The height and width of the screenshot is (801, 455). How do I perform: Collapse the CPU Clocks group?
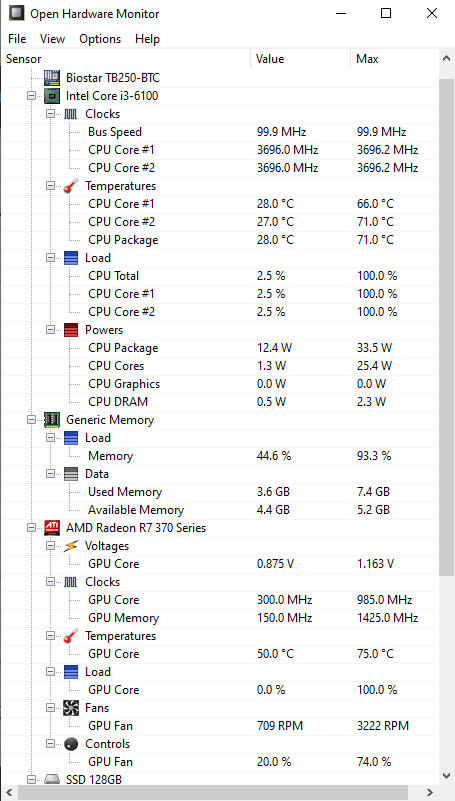tap(51, 114)
